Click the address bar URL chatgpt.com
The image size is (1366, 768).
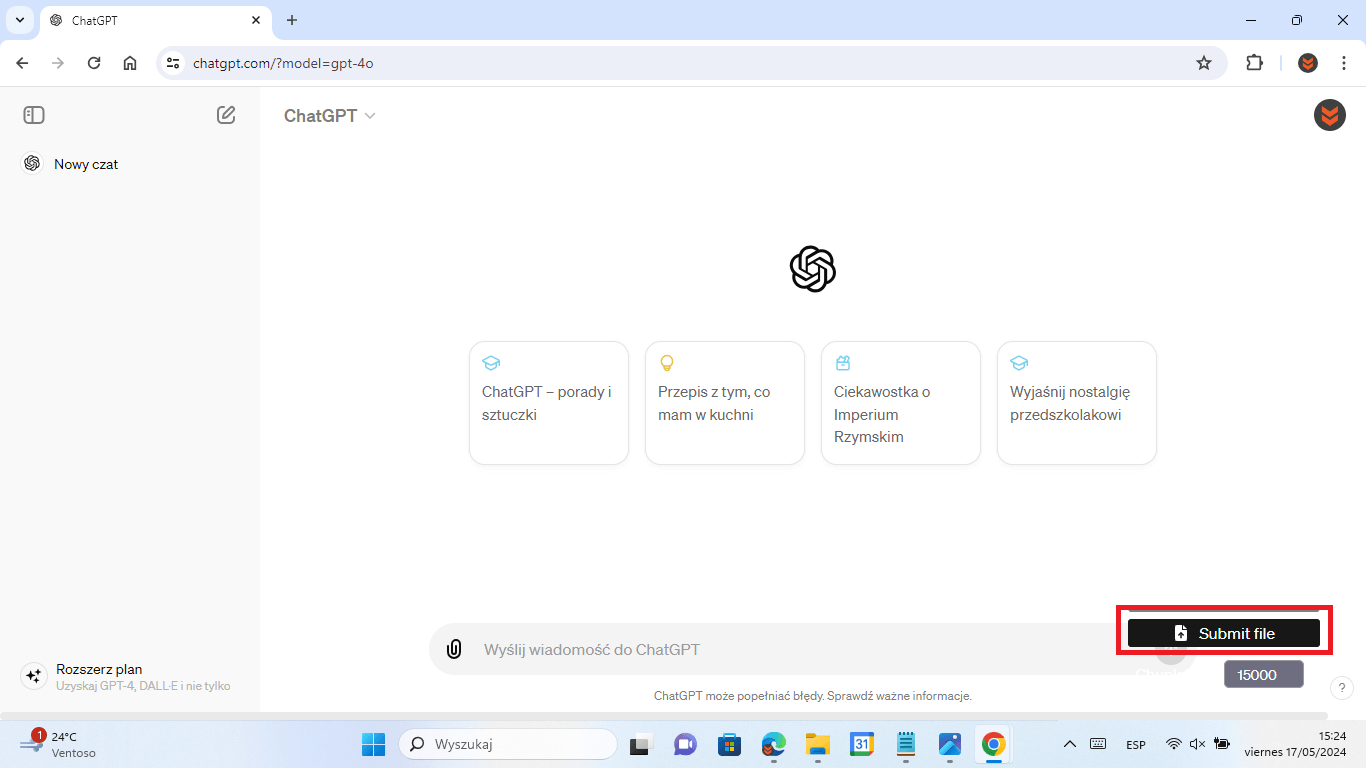click(x=283, y=63)
